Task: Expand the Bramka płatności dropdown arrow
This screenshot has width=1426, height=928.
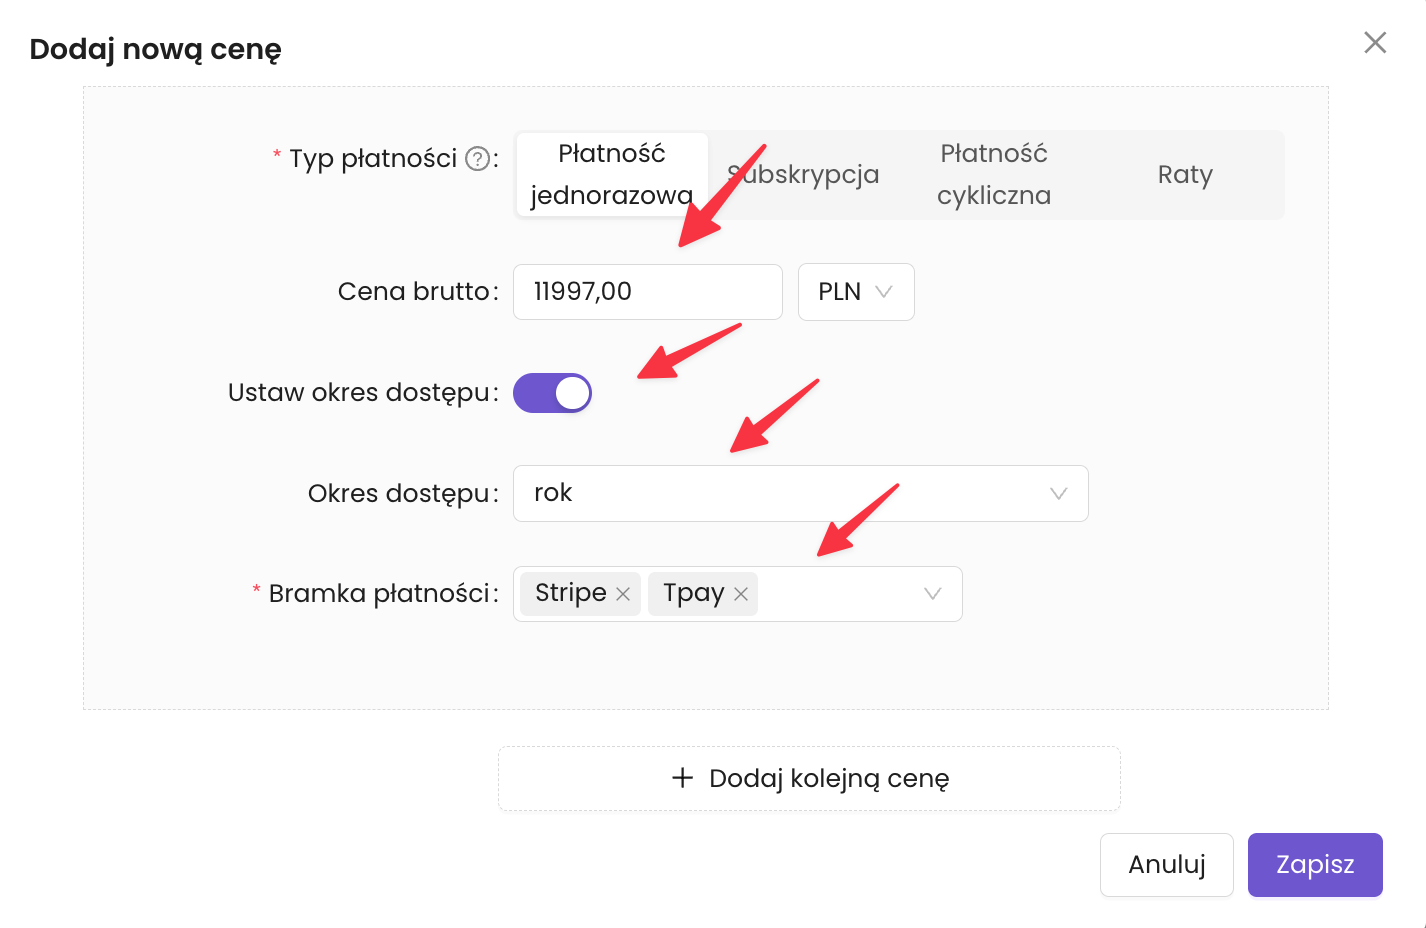Action: click(932, 594)
